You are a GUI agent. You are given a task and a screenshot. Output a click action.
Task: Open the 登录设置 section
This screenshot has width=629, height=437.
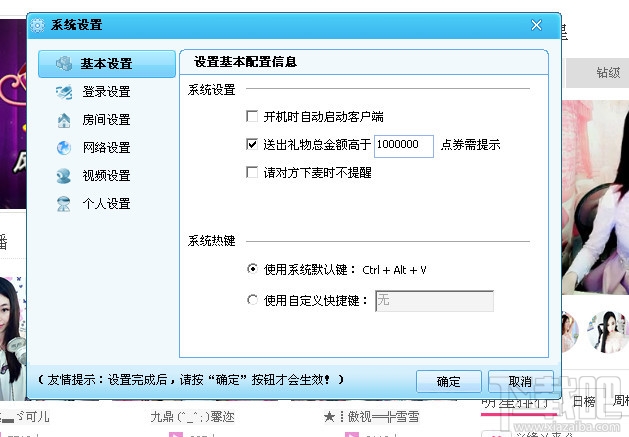pos(106,92)
